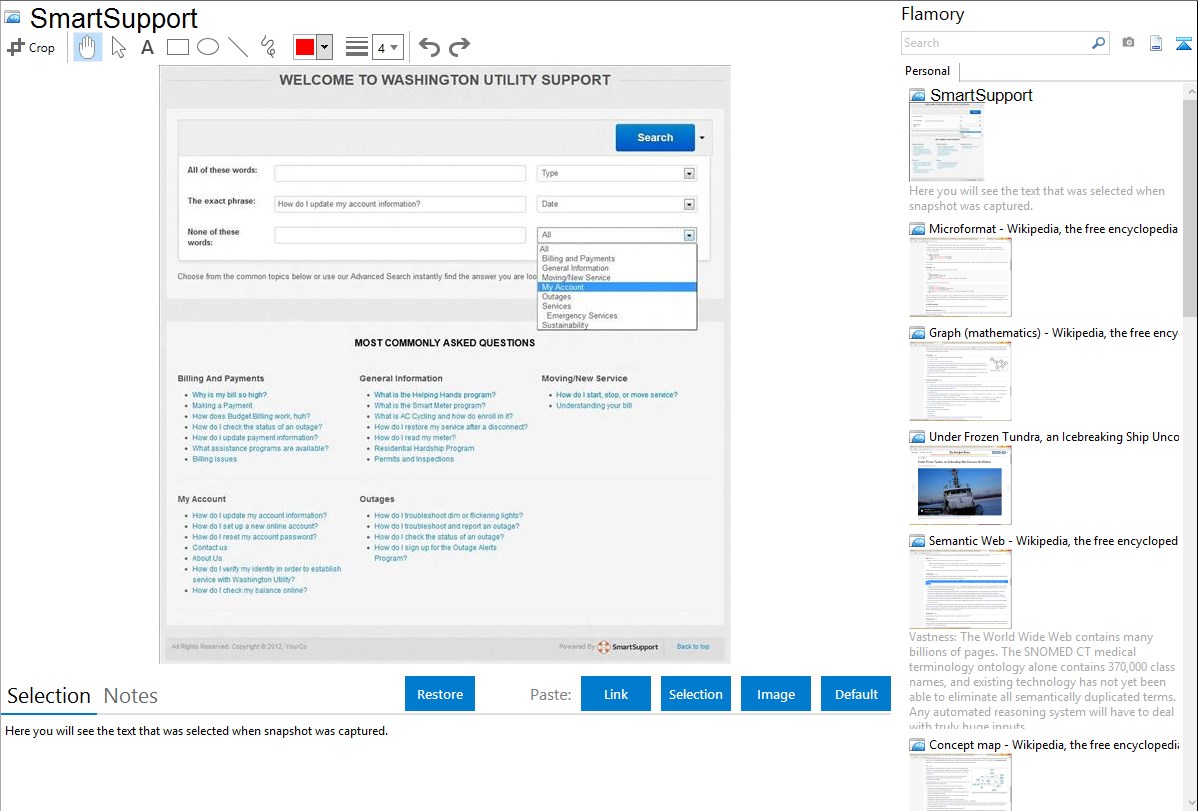
Task: Open the line thickness dropdown
Action: (x=387, y=47)
